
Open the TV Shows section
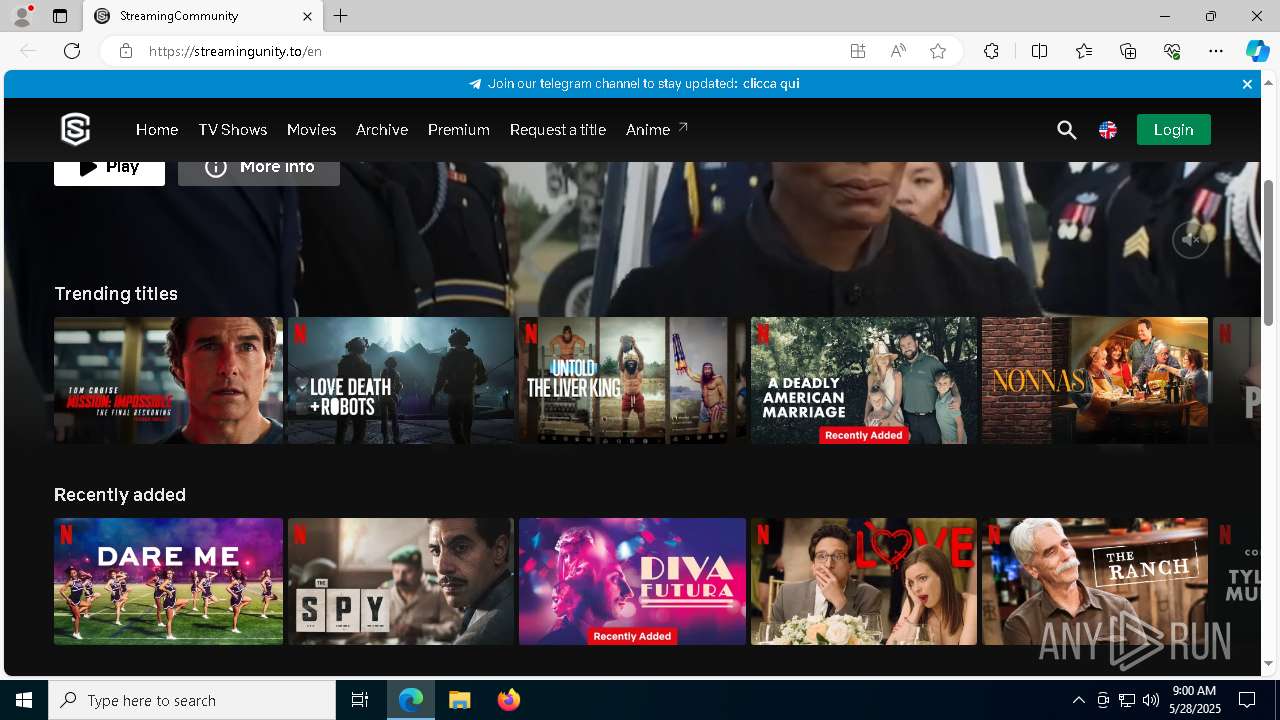click(233, 130)
